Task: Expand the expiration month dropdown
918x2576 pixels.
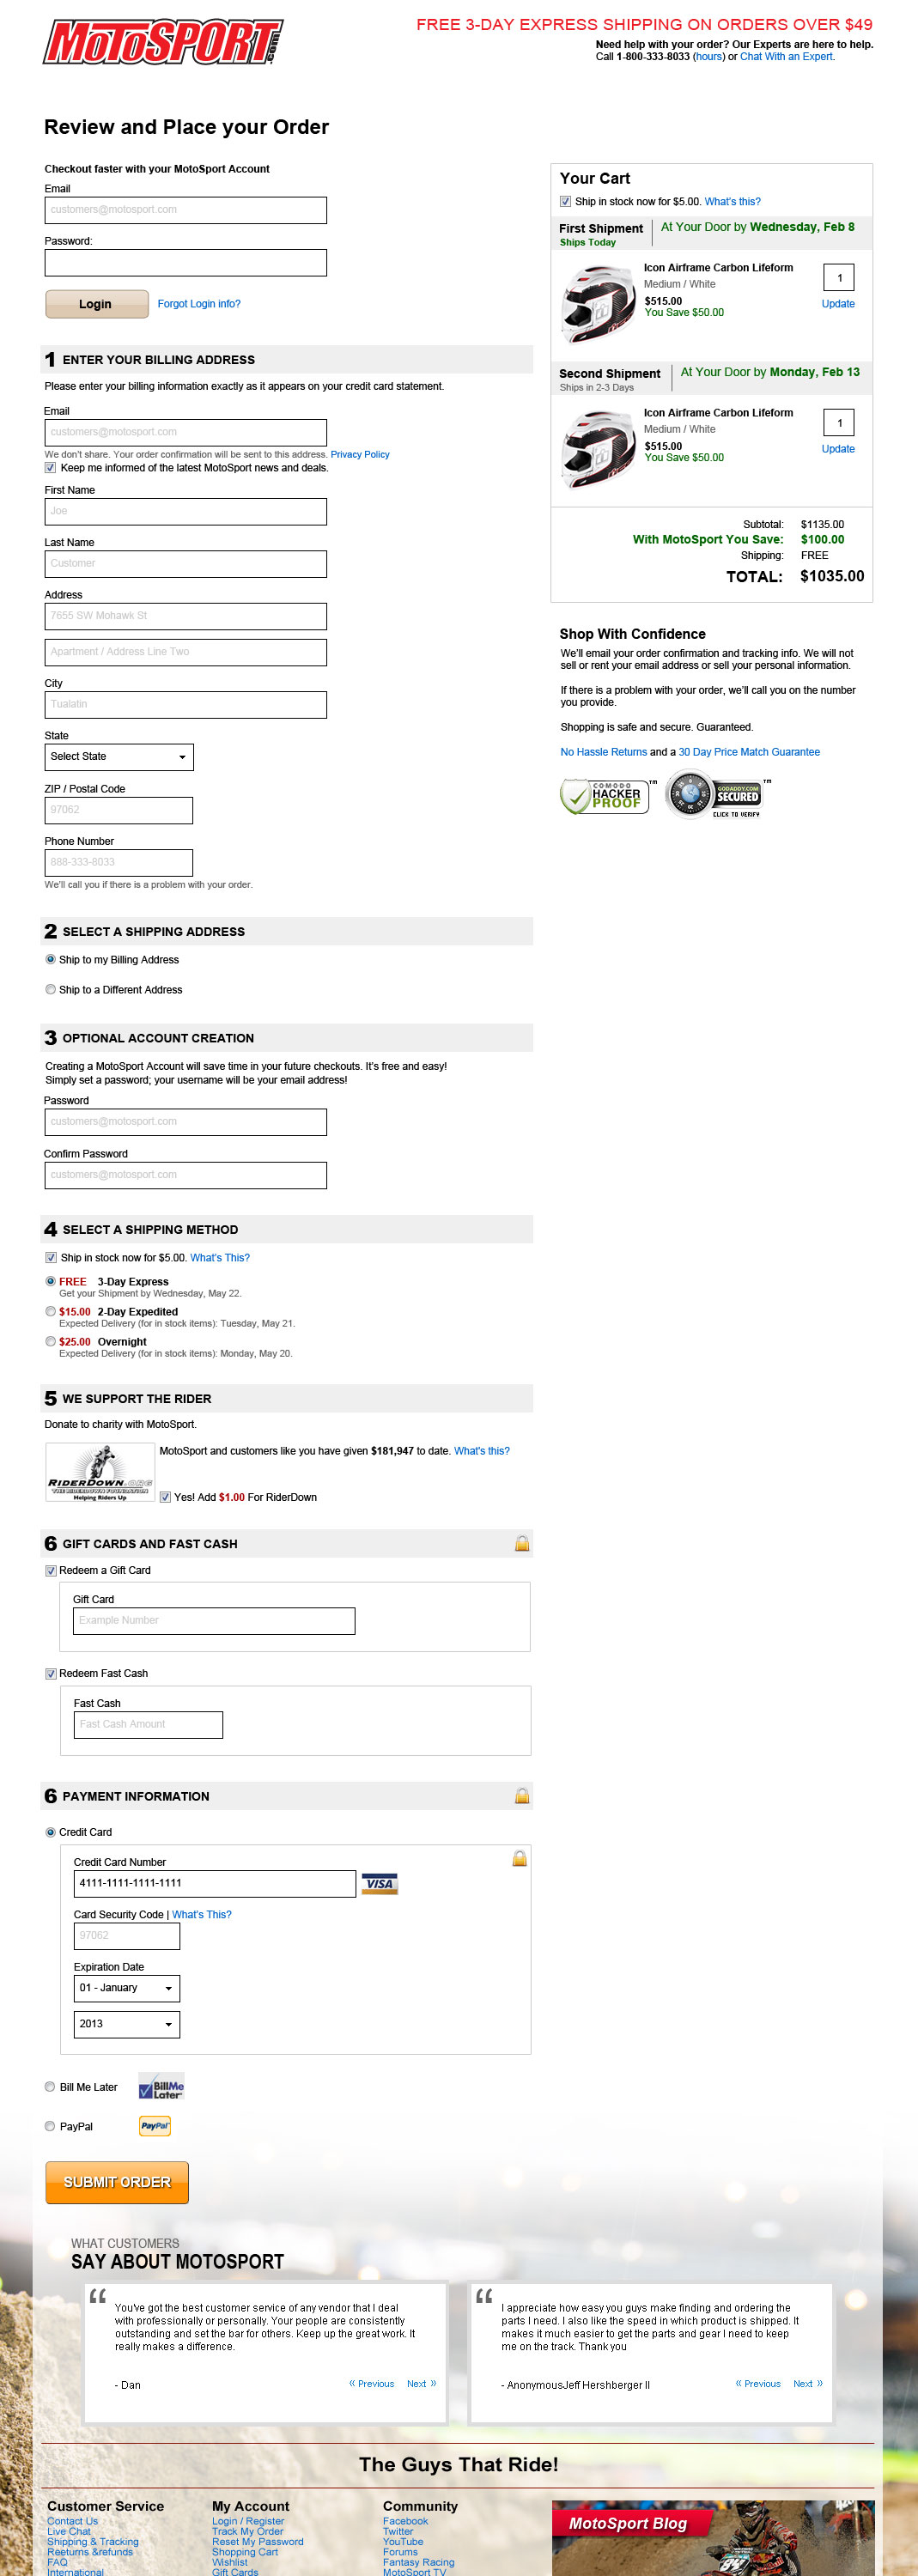Action: tap(127, 1988)
